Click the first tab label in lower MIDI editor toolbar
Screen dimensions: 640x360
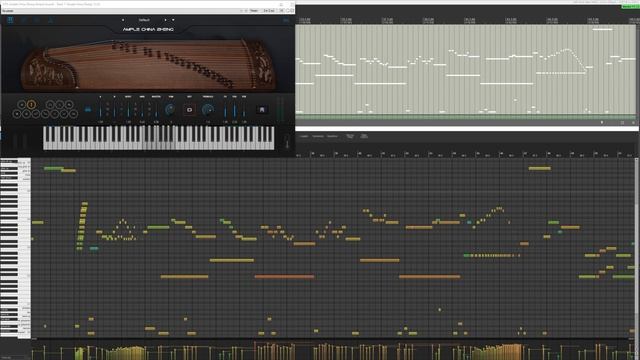pos(304,136)
